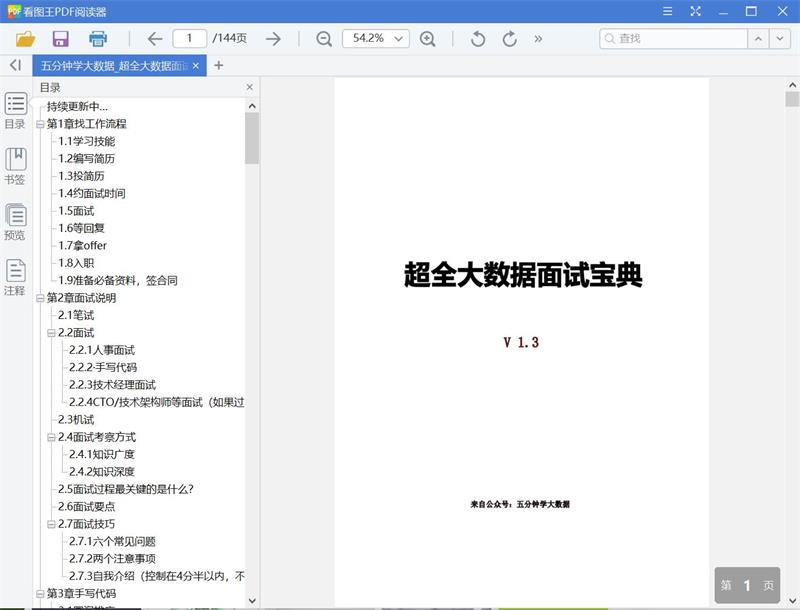Viewport: 800px width, 610px height.
Task: Collapse 2.7面试技巧 tree node
Action: coord(51,524)
